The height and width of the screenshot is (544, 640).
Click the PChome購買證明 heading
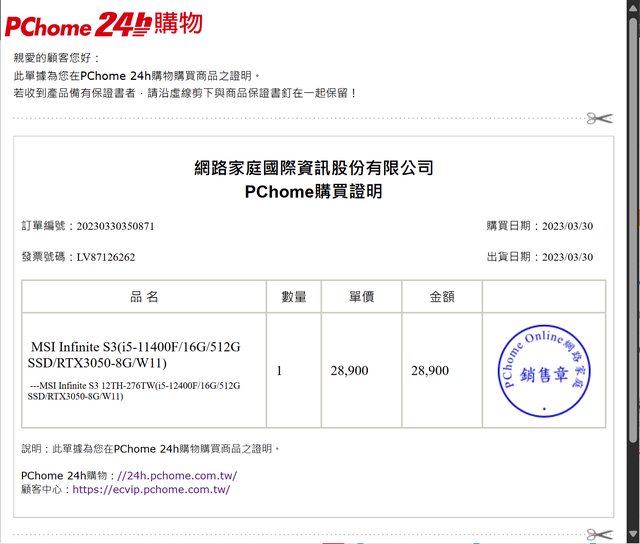[x=313, y=191]
